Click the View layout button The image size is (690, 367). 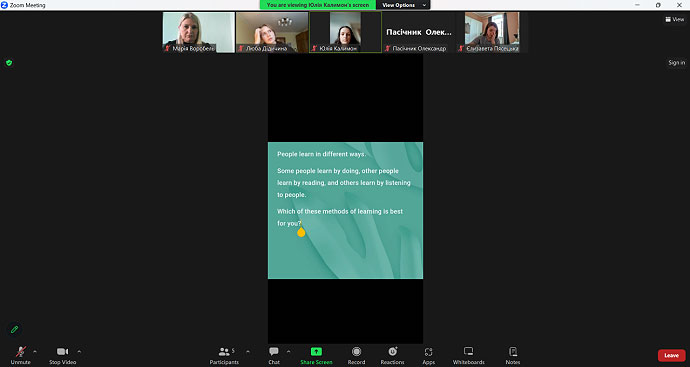tap(675, 19)
